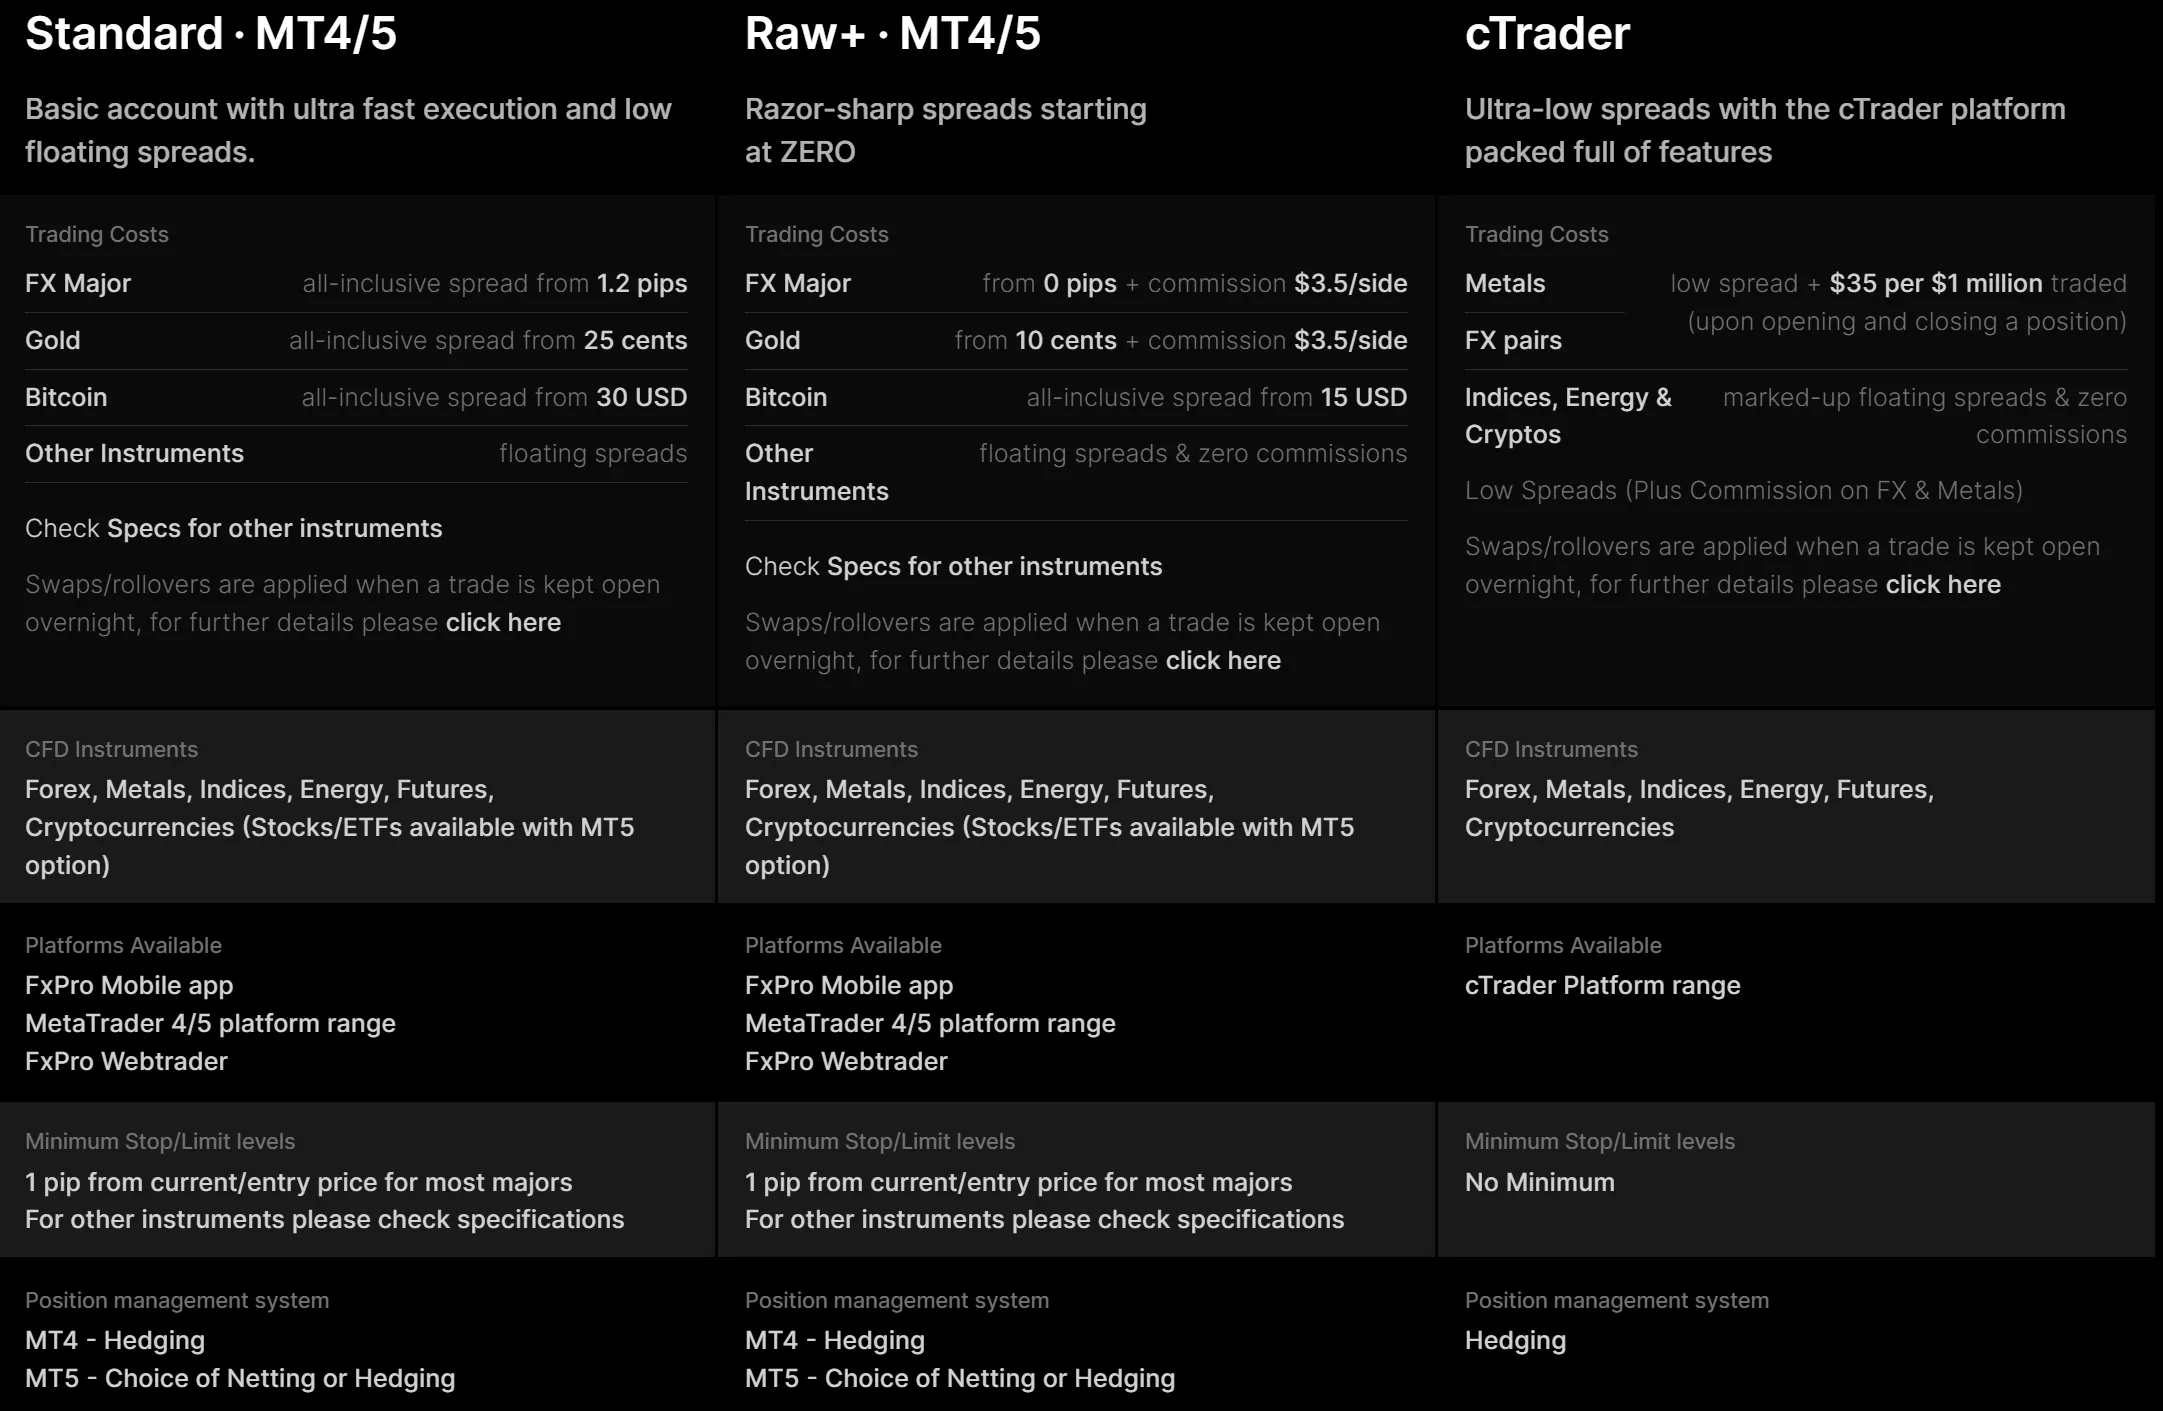
Task: Click Standard Bitcoin 30 USD spread row
Action: [x=356, y=398]
